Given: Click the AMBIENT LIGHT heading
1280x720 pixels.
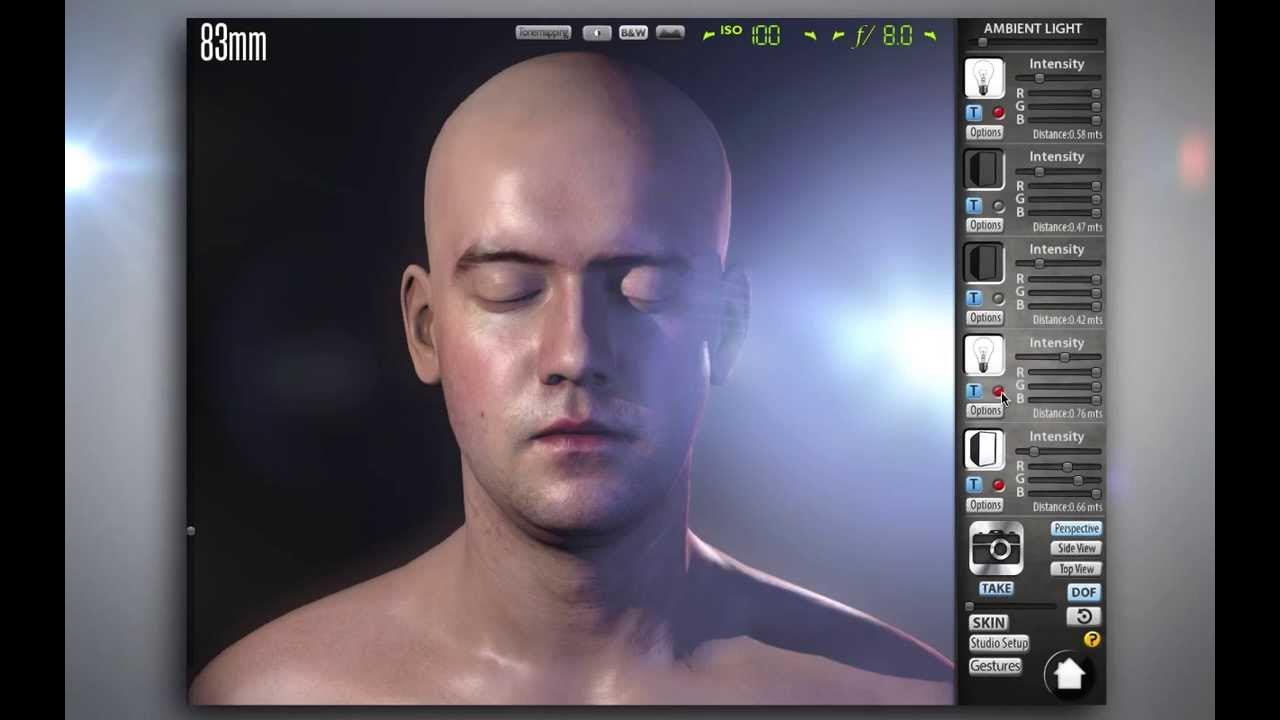Looking at the screenshot, I should pos(1032,29).
